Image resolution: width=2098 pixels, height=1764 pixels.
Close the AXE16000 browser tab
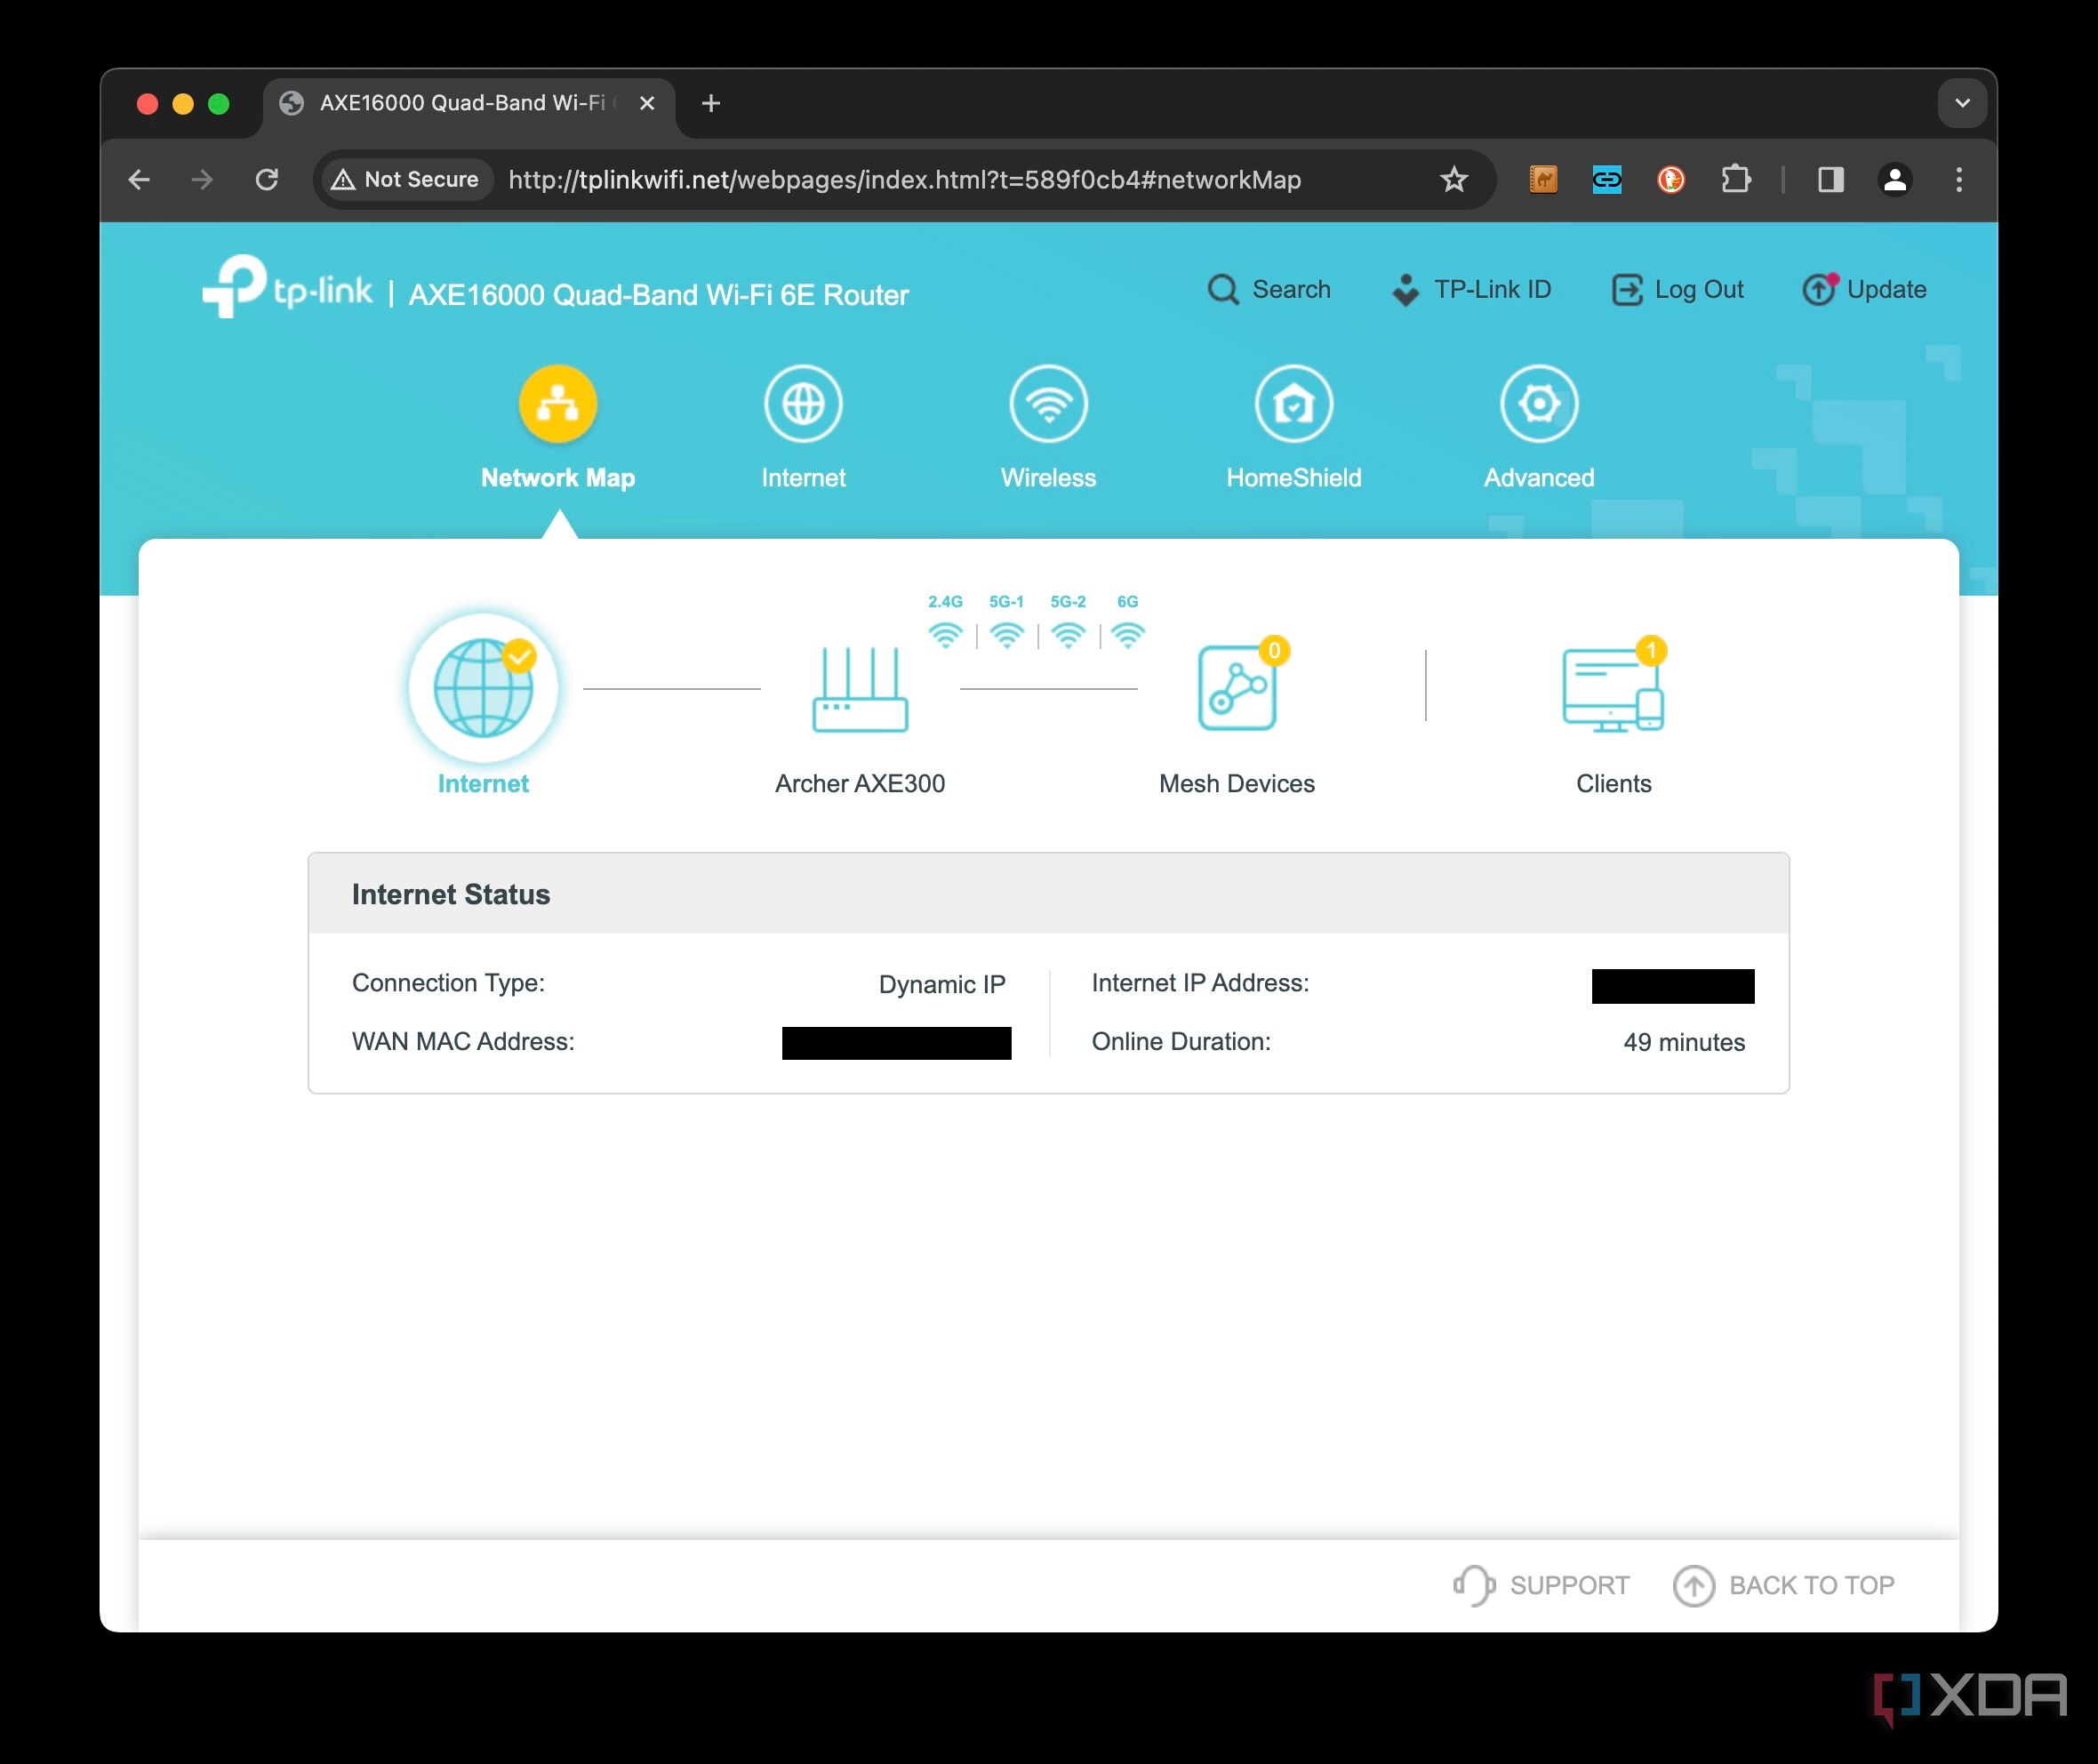coord(647,103)
